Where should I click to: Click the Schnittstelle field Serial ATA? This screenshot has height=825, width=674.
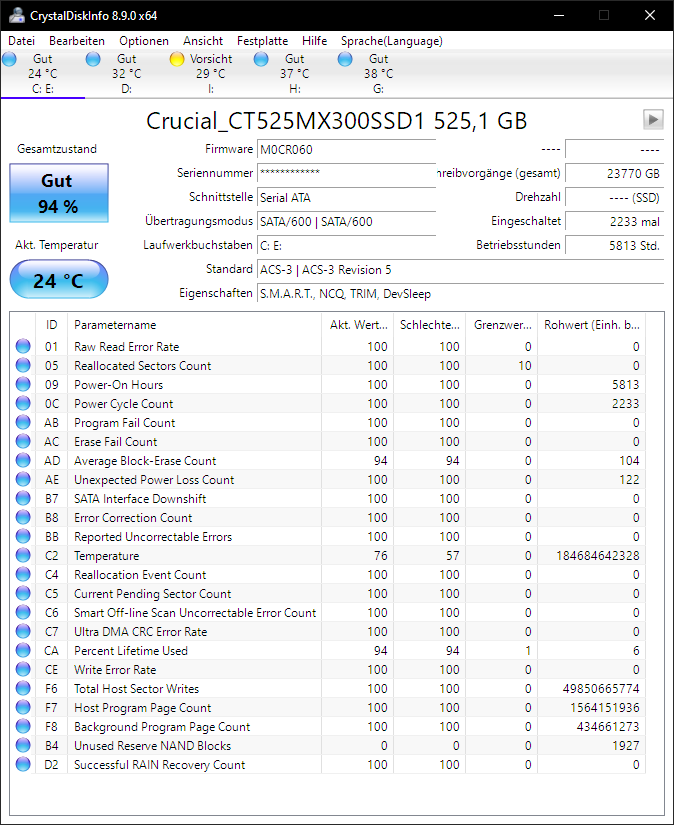click(346, 197)
